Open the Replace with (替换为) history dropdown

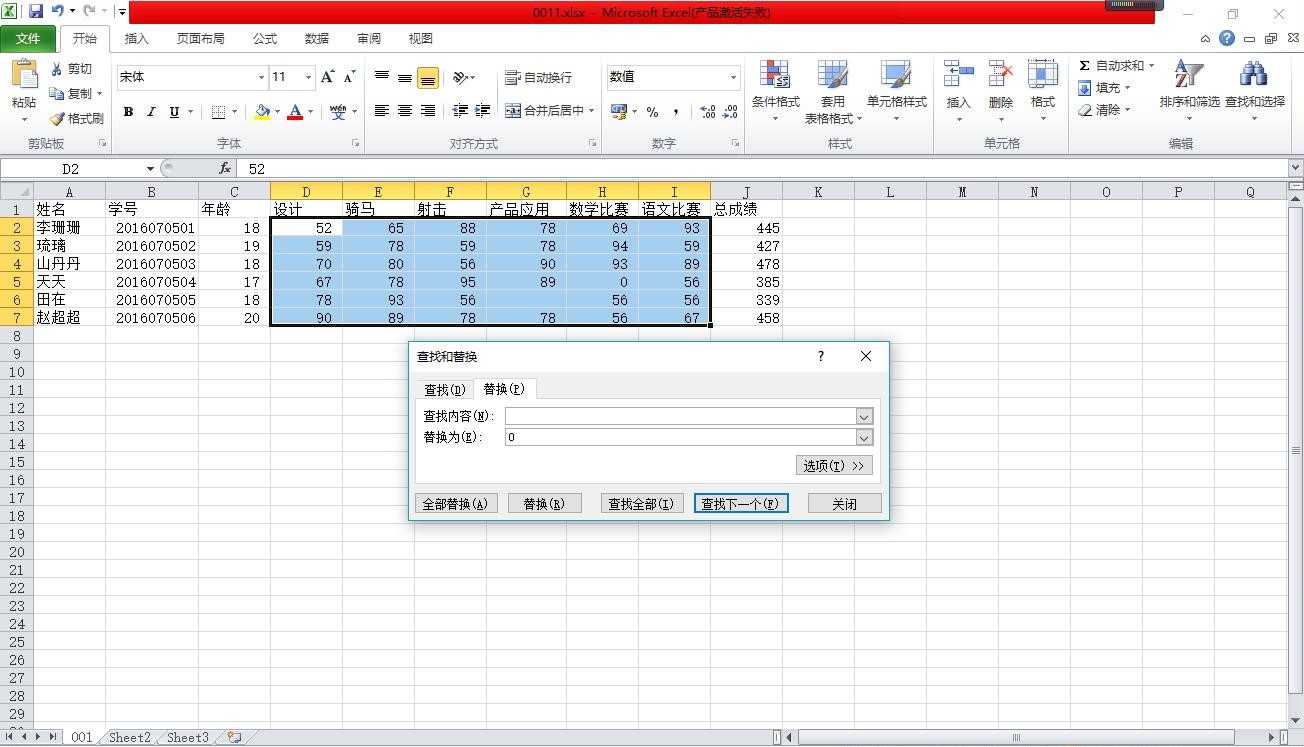tap(864, 437)
